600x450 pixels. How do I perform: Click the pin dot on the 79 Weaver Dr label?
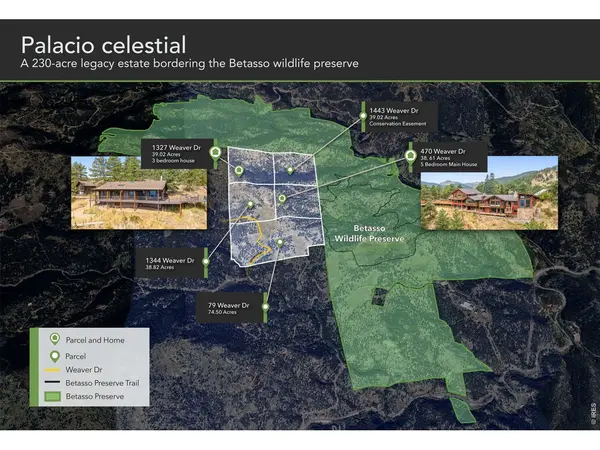[265, 307]
